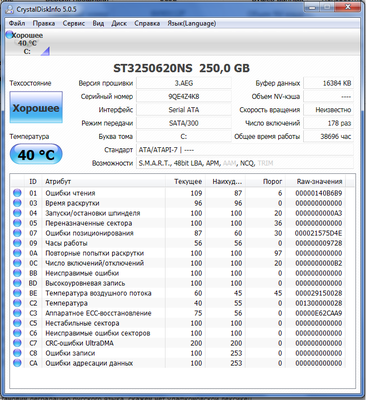Viewport: 366px width, 400px height.
Task: Open the Язык(Language) menu
Action: click(191, 23)
